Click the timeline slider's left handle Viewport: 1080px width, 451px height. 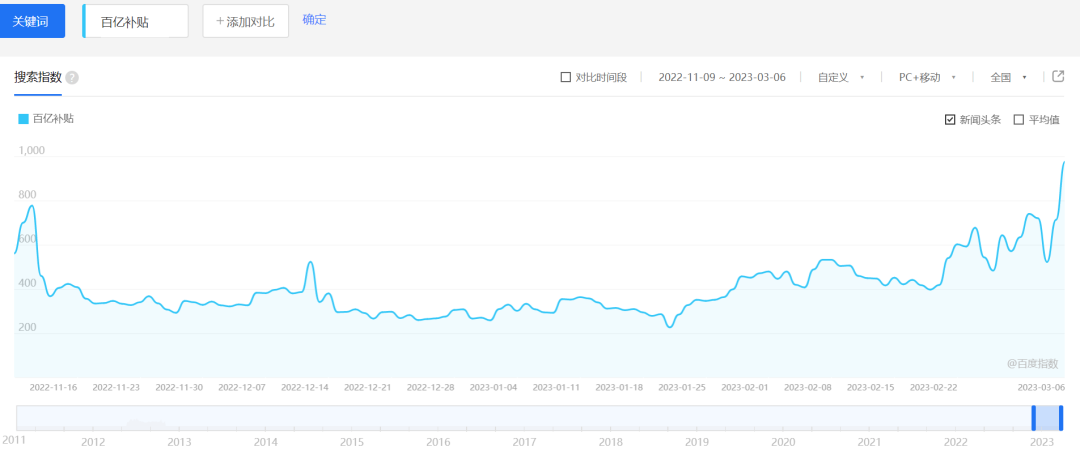coord(1033,417)
